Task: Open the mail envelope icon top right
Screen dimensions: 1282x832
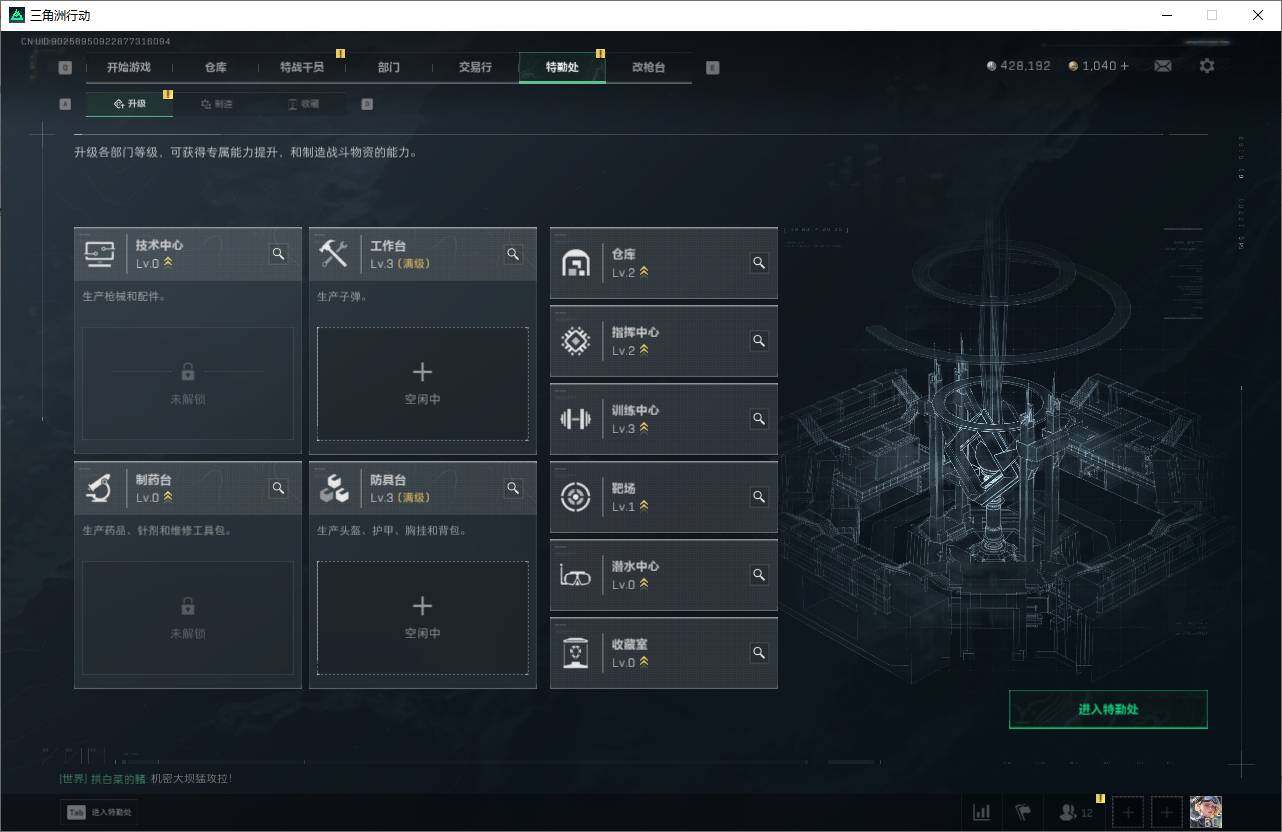Action: point(1162,65)
